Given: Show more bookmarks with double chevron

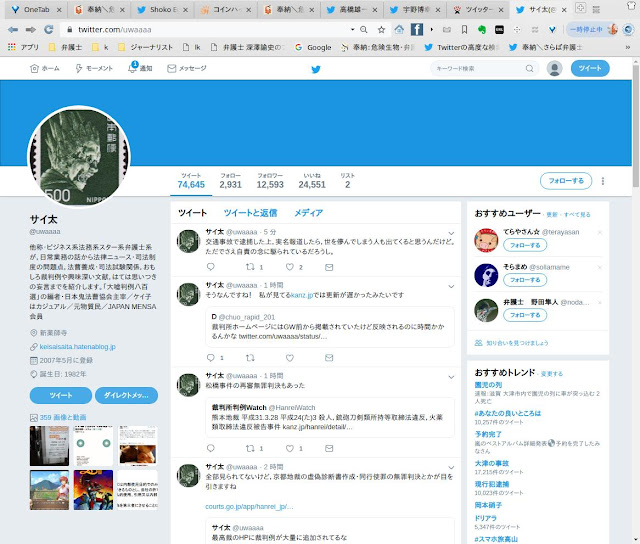Looking at the screenshot, I should coord(628,47).
